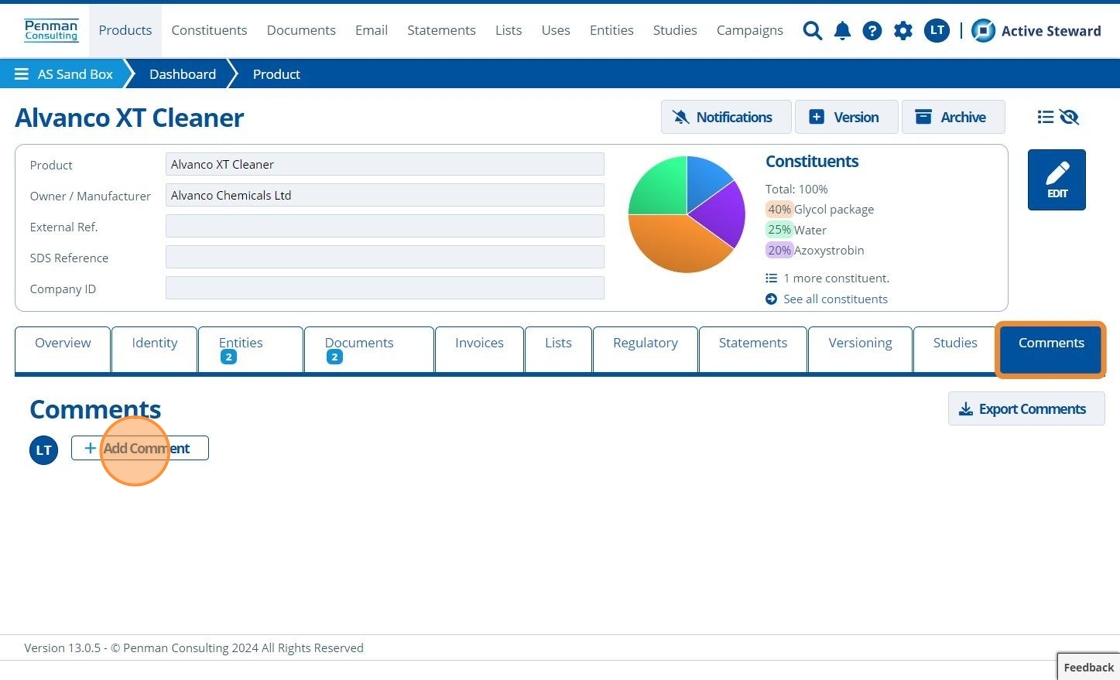Click the SDS Reference field
The height and width of the screenshot is (680, 1120).
pyautogui.click(x=385, y=257)
